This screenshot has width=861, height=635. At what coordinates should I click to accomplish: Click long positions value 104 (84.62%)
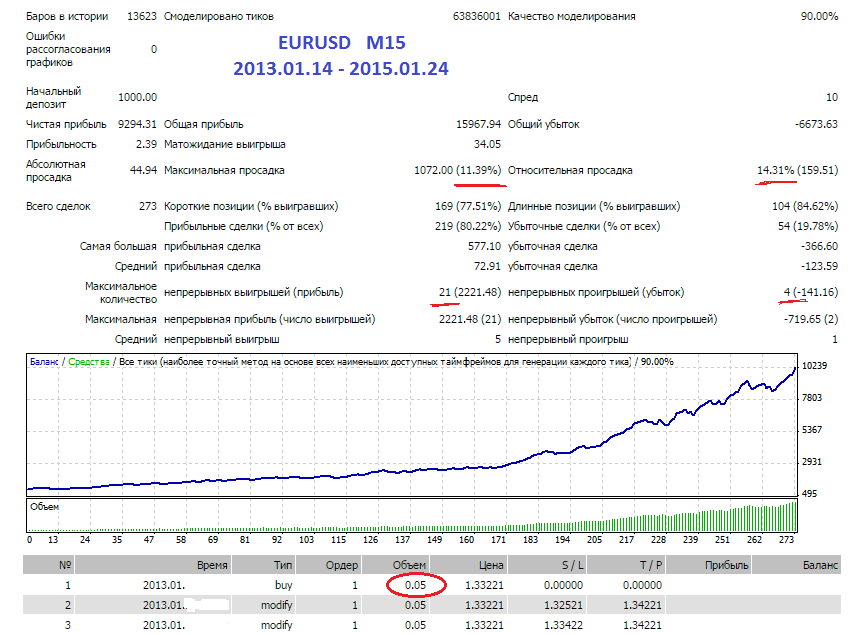coord(805,207)
